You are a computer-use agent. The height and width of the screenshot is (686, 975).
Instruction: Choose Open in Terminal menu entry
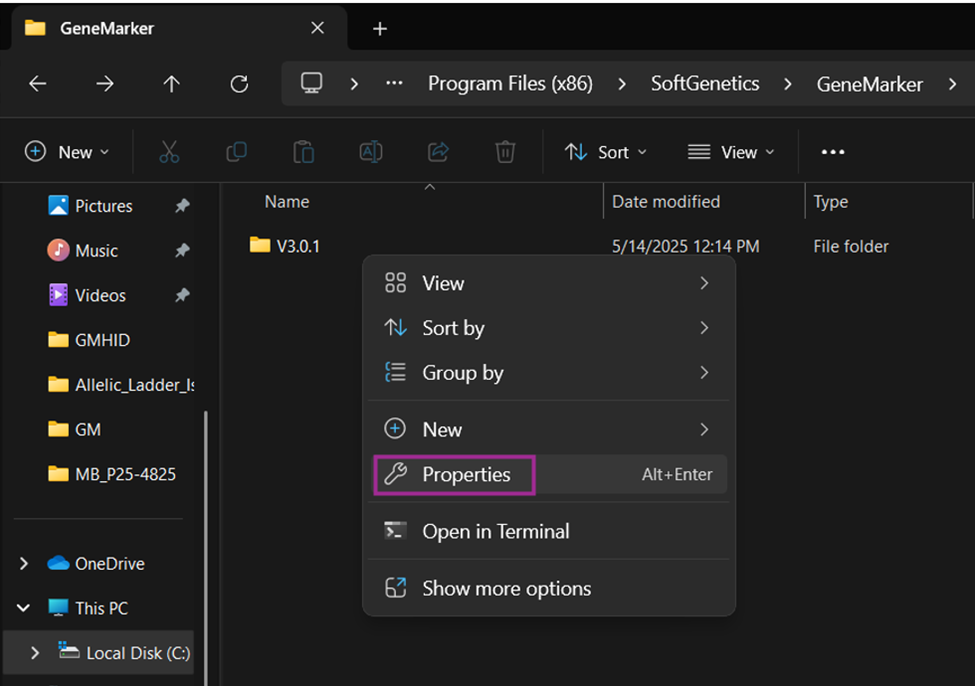[x=495, y=532]
